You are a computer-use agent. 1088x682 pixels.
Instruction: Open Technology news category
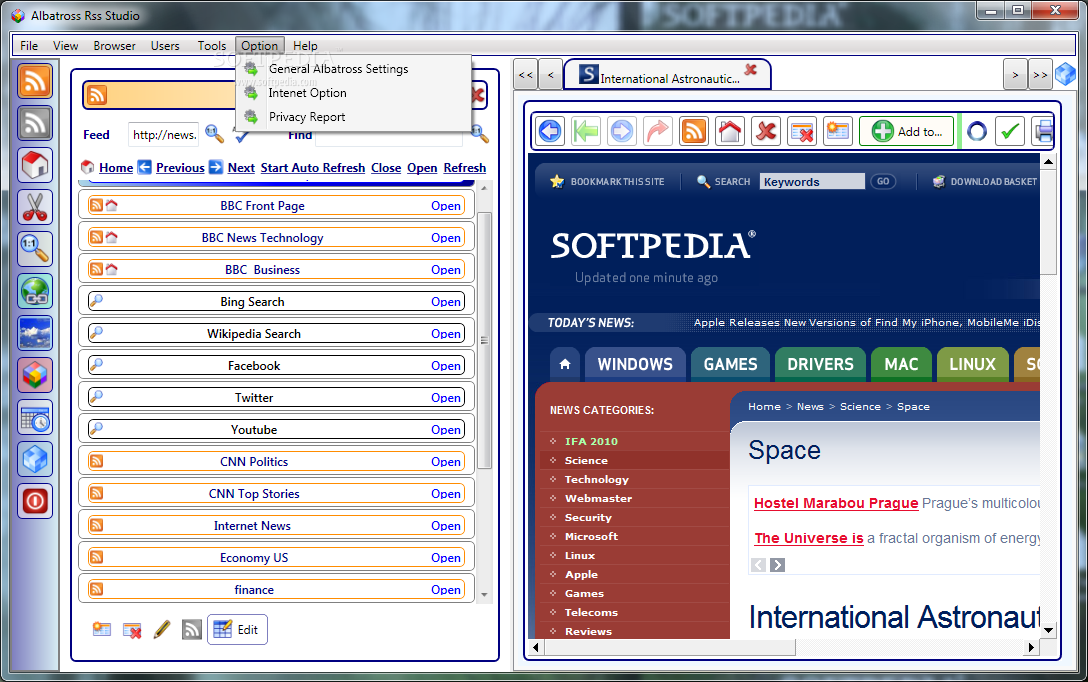click(596, 479)
